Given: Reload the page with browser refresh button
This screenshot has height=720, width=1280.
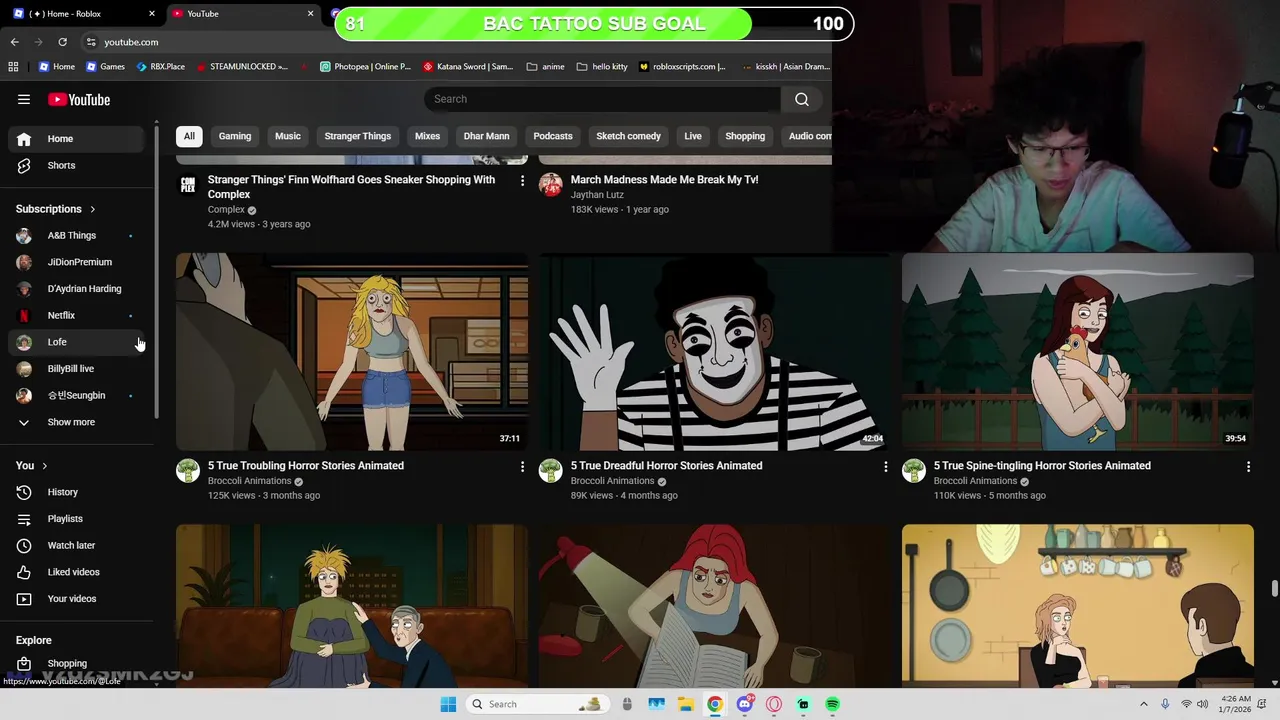Looking at the screenshot, I should [x=62, y=42].
